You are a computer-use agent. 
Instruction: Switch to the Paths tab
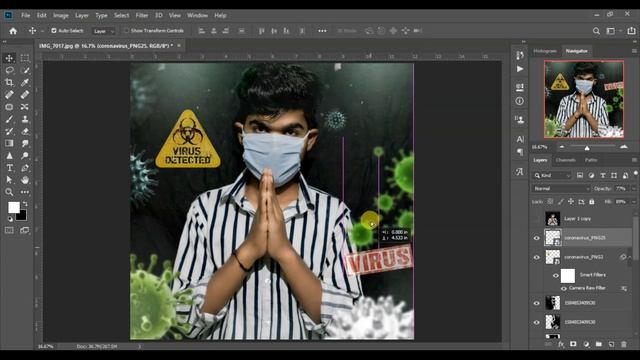pos(591,160)
